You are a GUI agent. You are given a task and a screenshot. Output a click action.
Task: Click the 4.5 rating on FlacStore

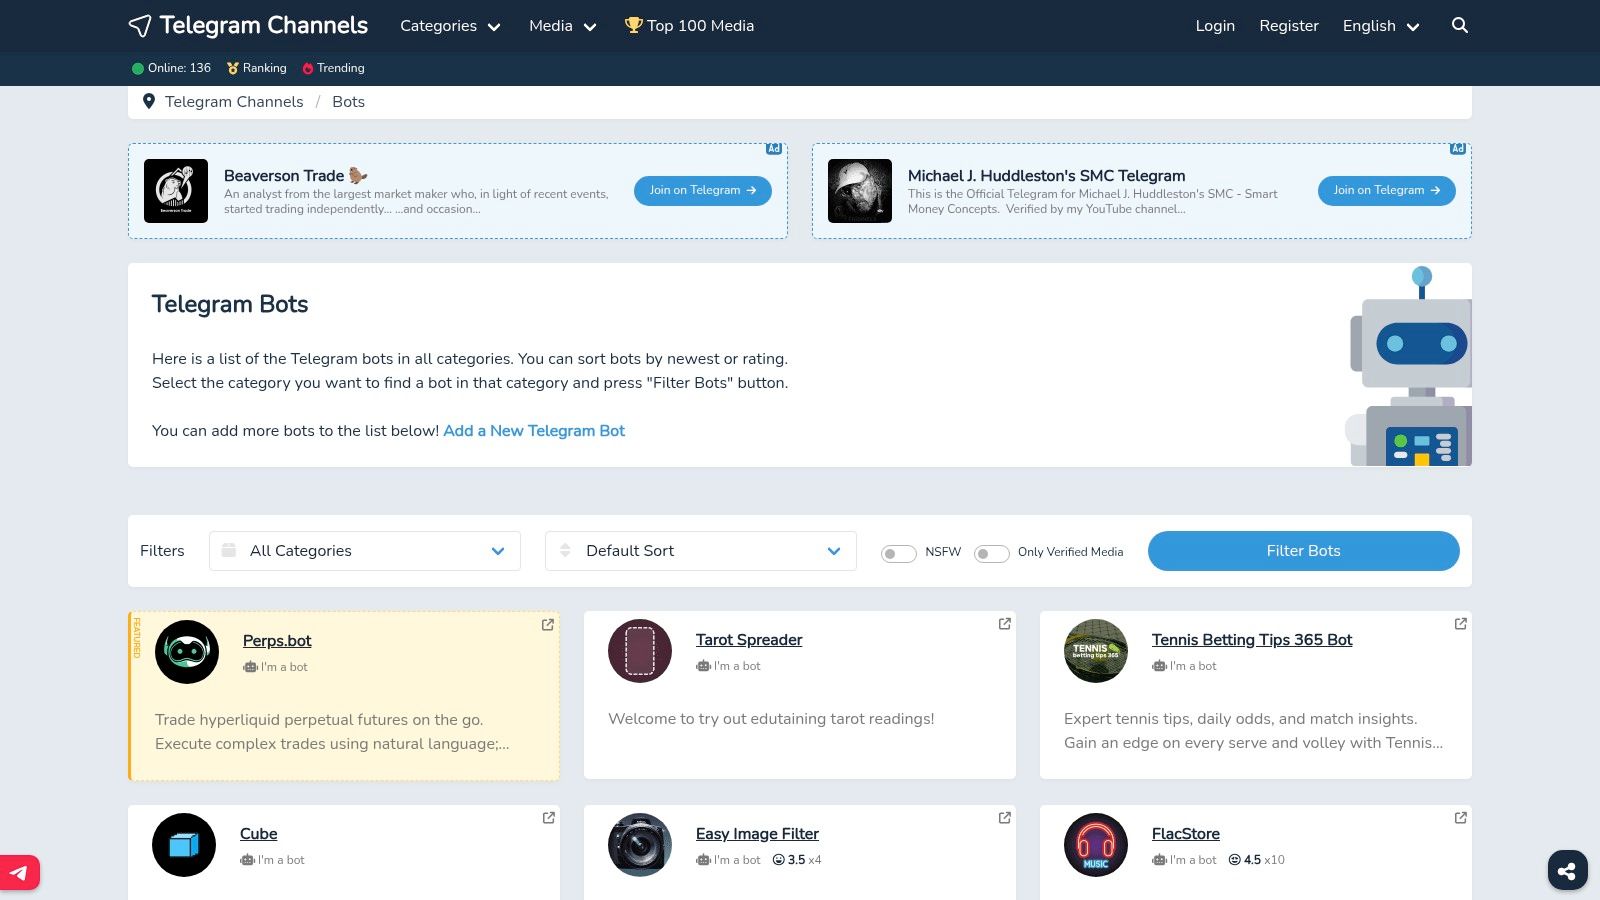1256,860
